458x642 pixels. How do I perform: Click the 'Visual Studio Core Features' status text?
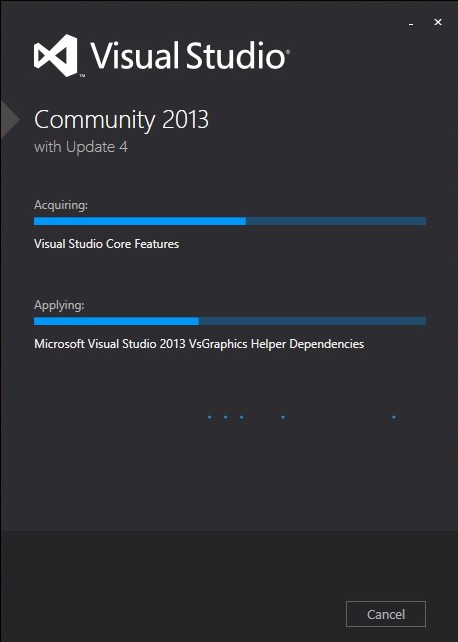(x=106, y=244)
